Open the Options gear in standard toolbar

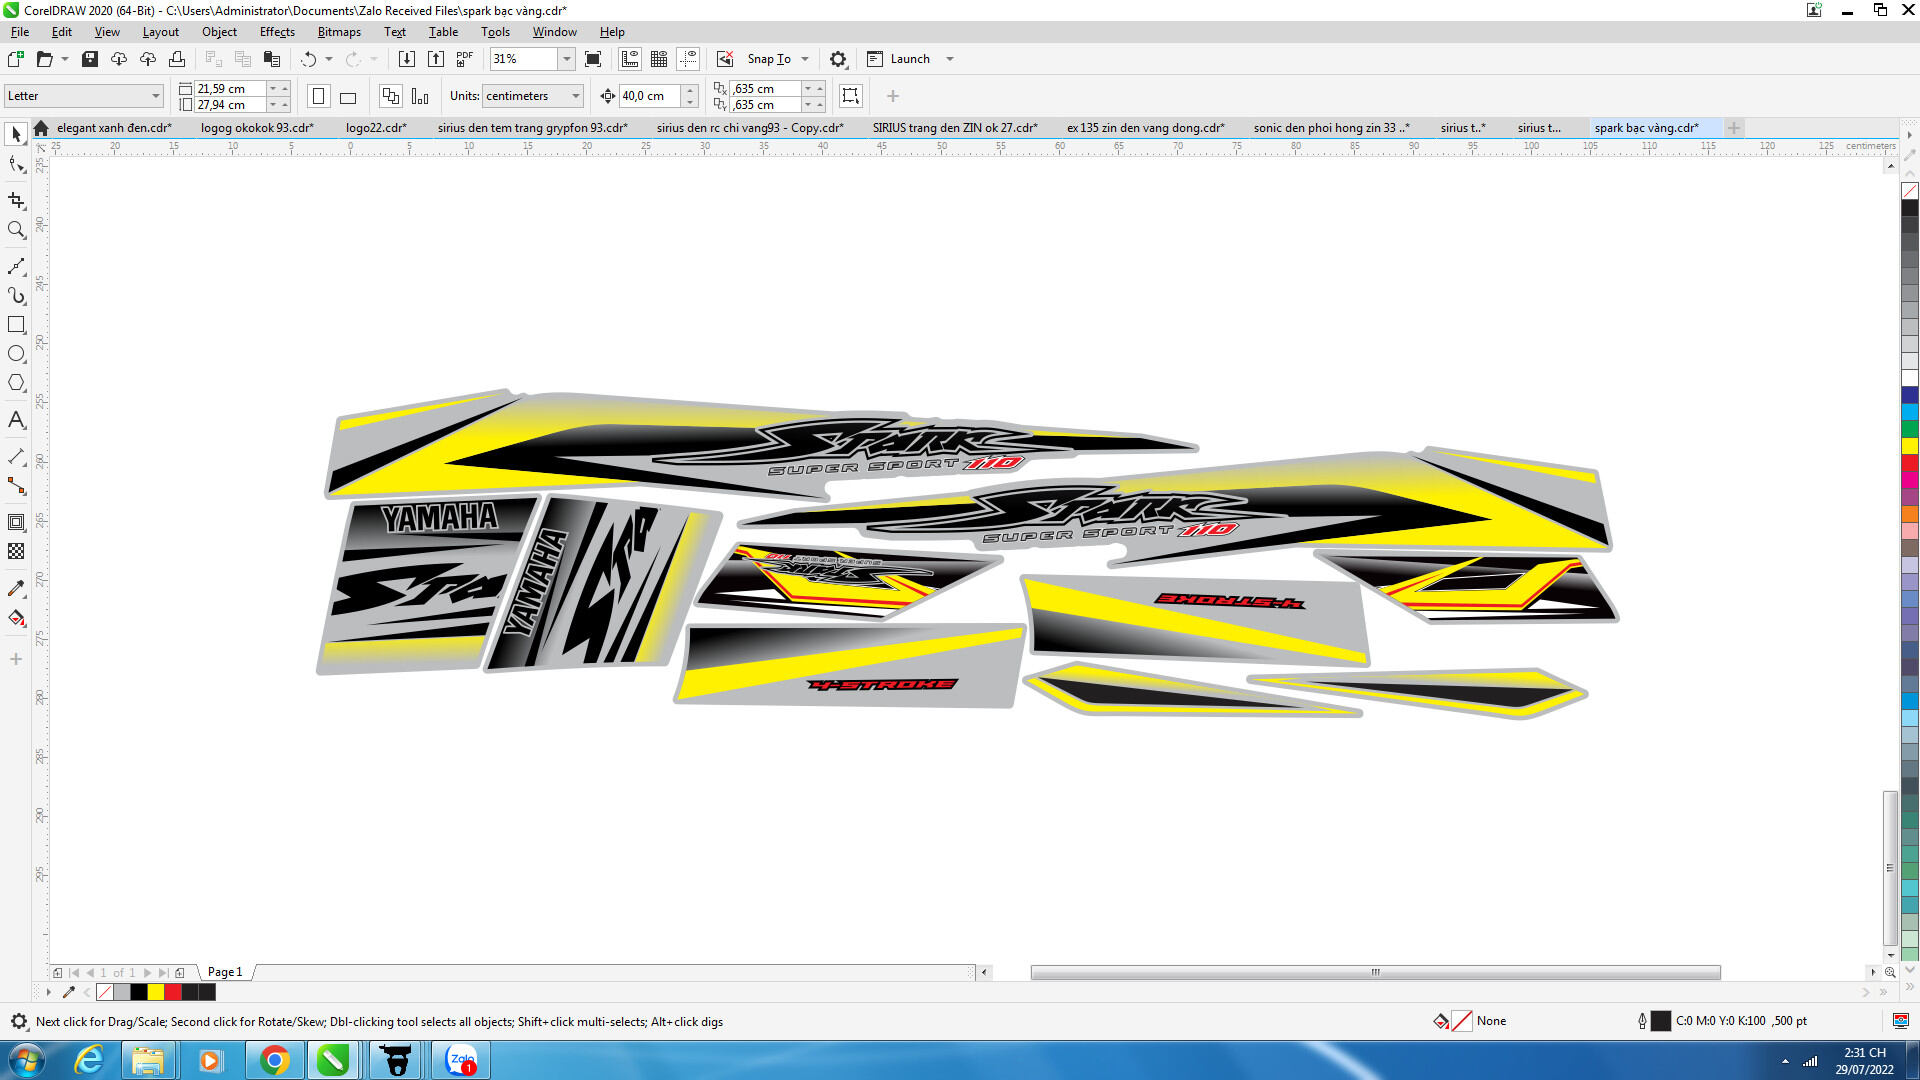[838, 59]
